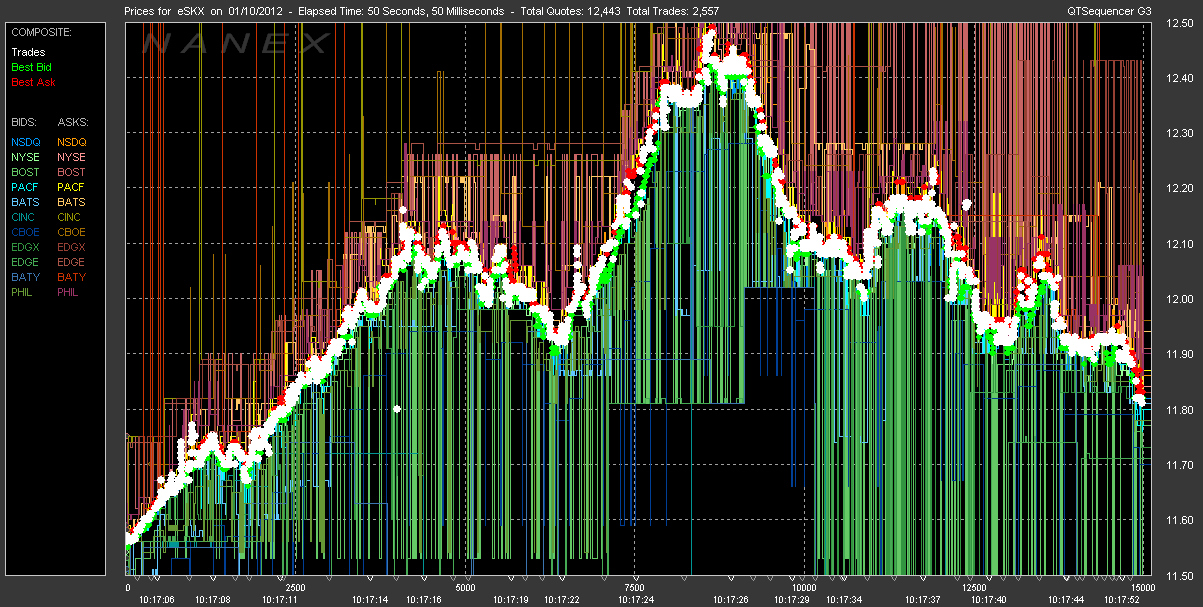The image size is (1203, 607).
Task: Choose NYSE under the BIDS legend
Action: pyautogui.click(x=26, y=157)
